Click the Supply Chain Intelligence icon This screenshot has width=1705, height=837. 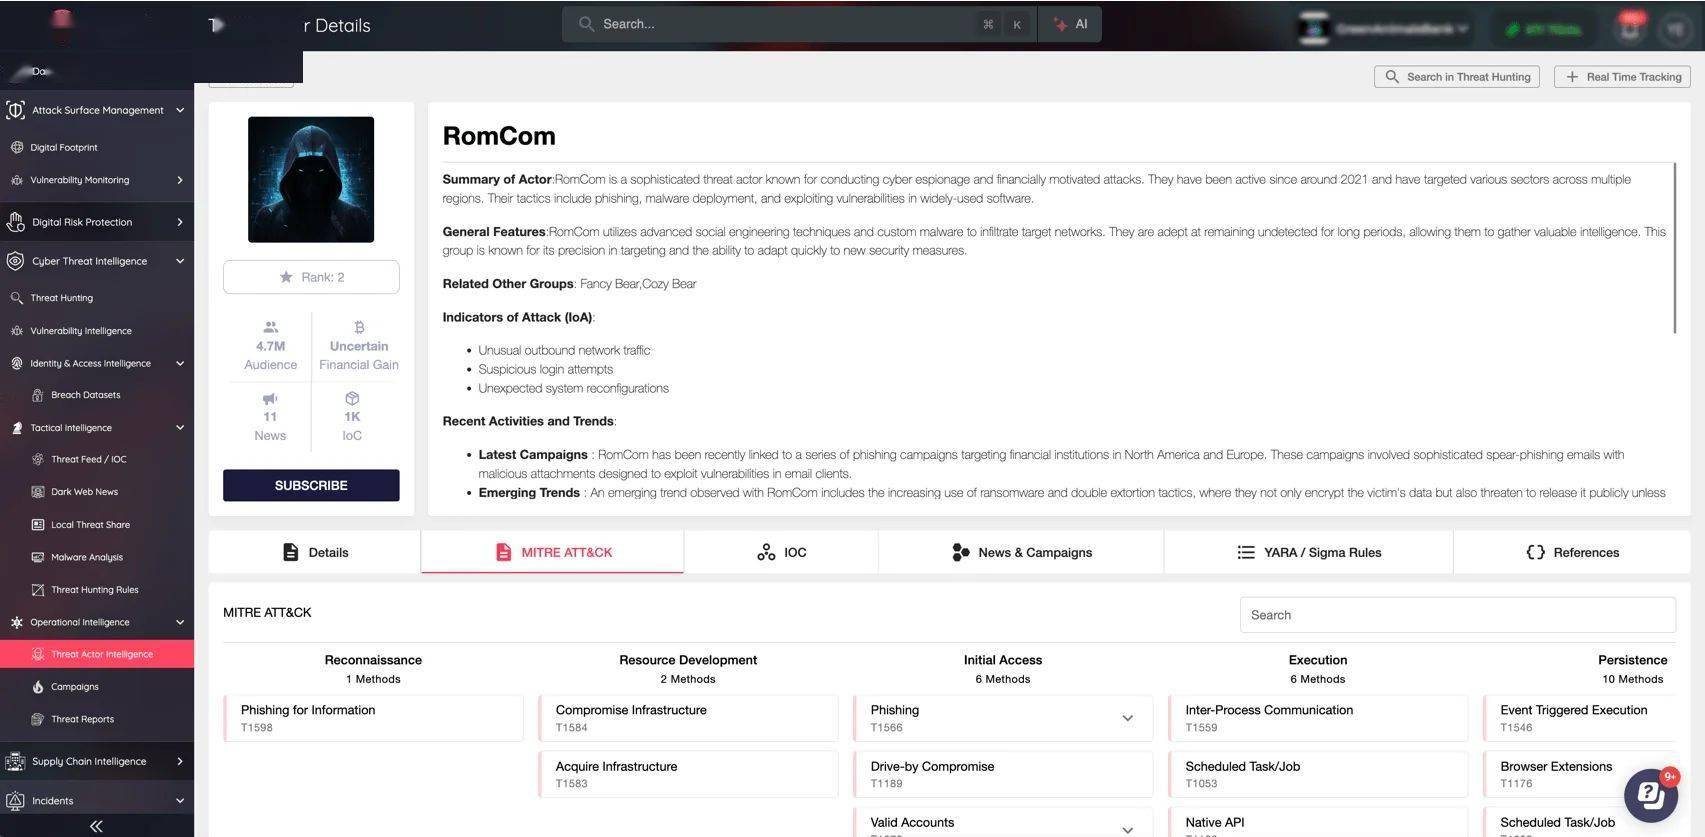tap(15, 762)
